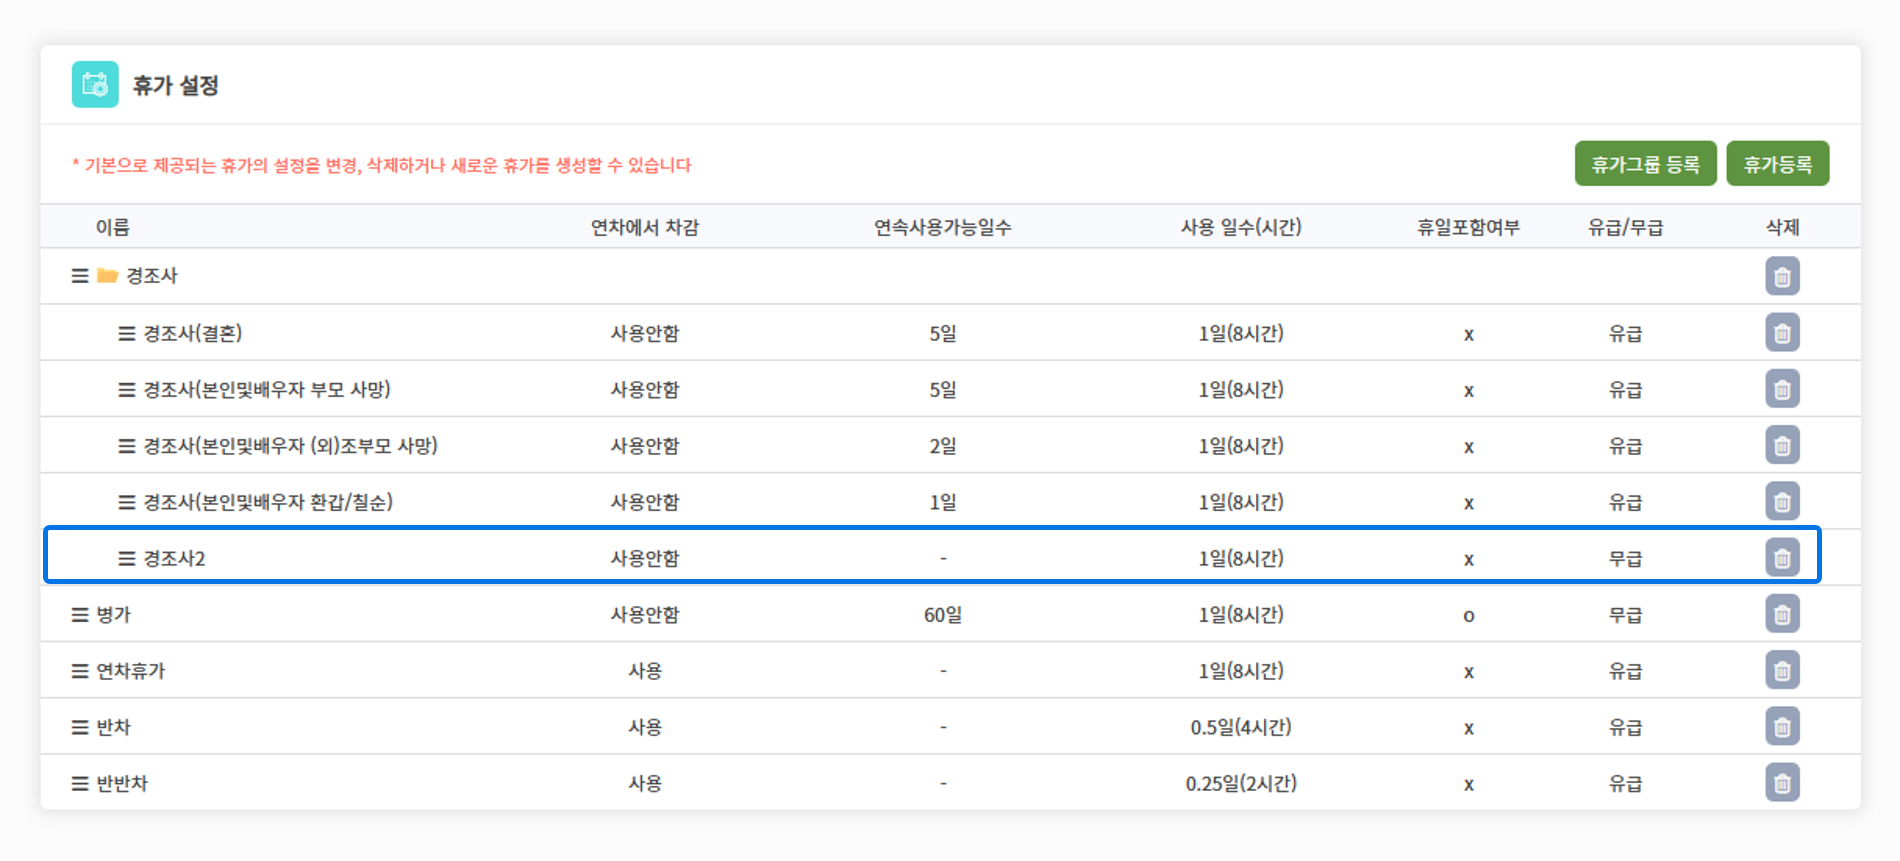
Task: Click the 연속사용가능일수 column header
Action: [x=943, y=227]
